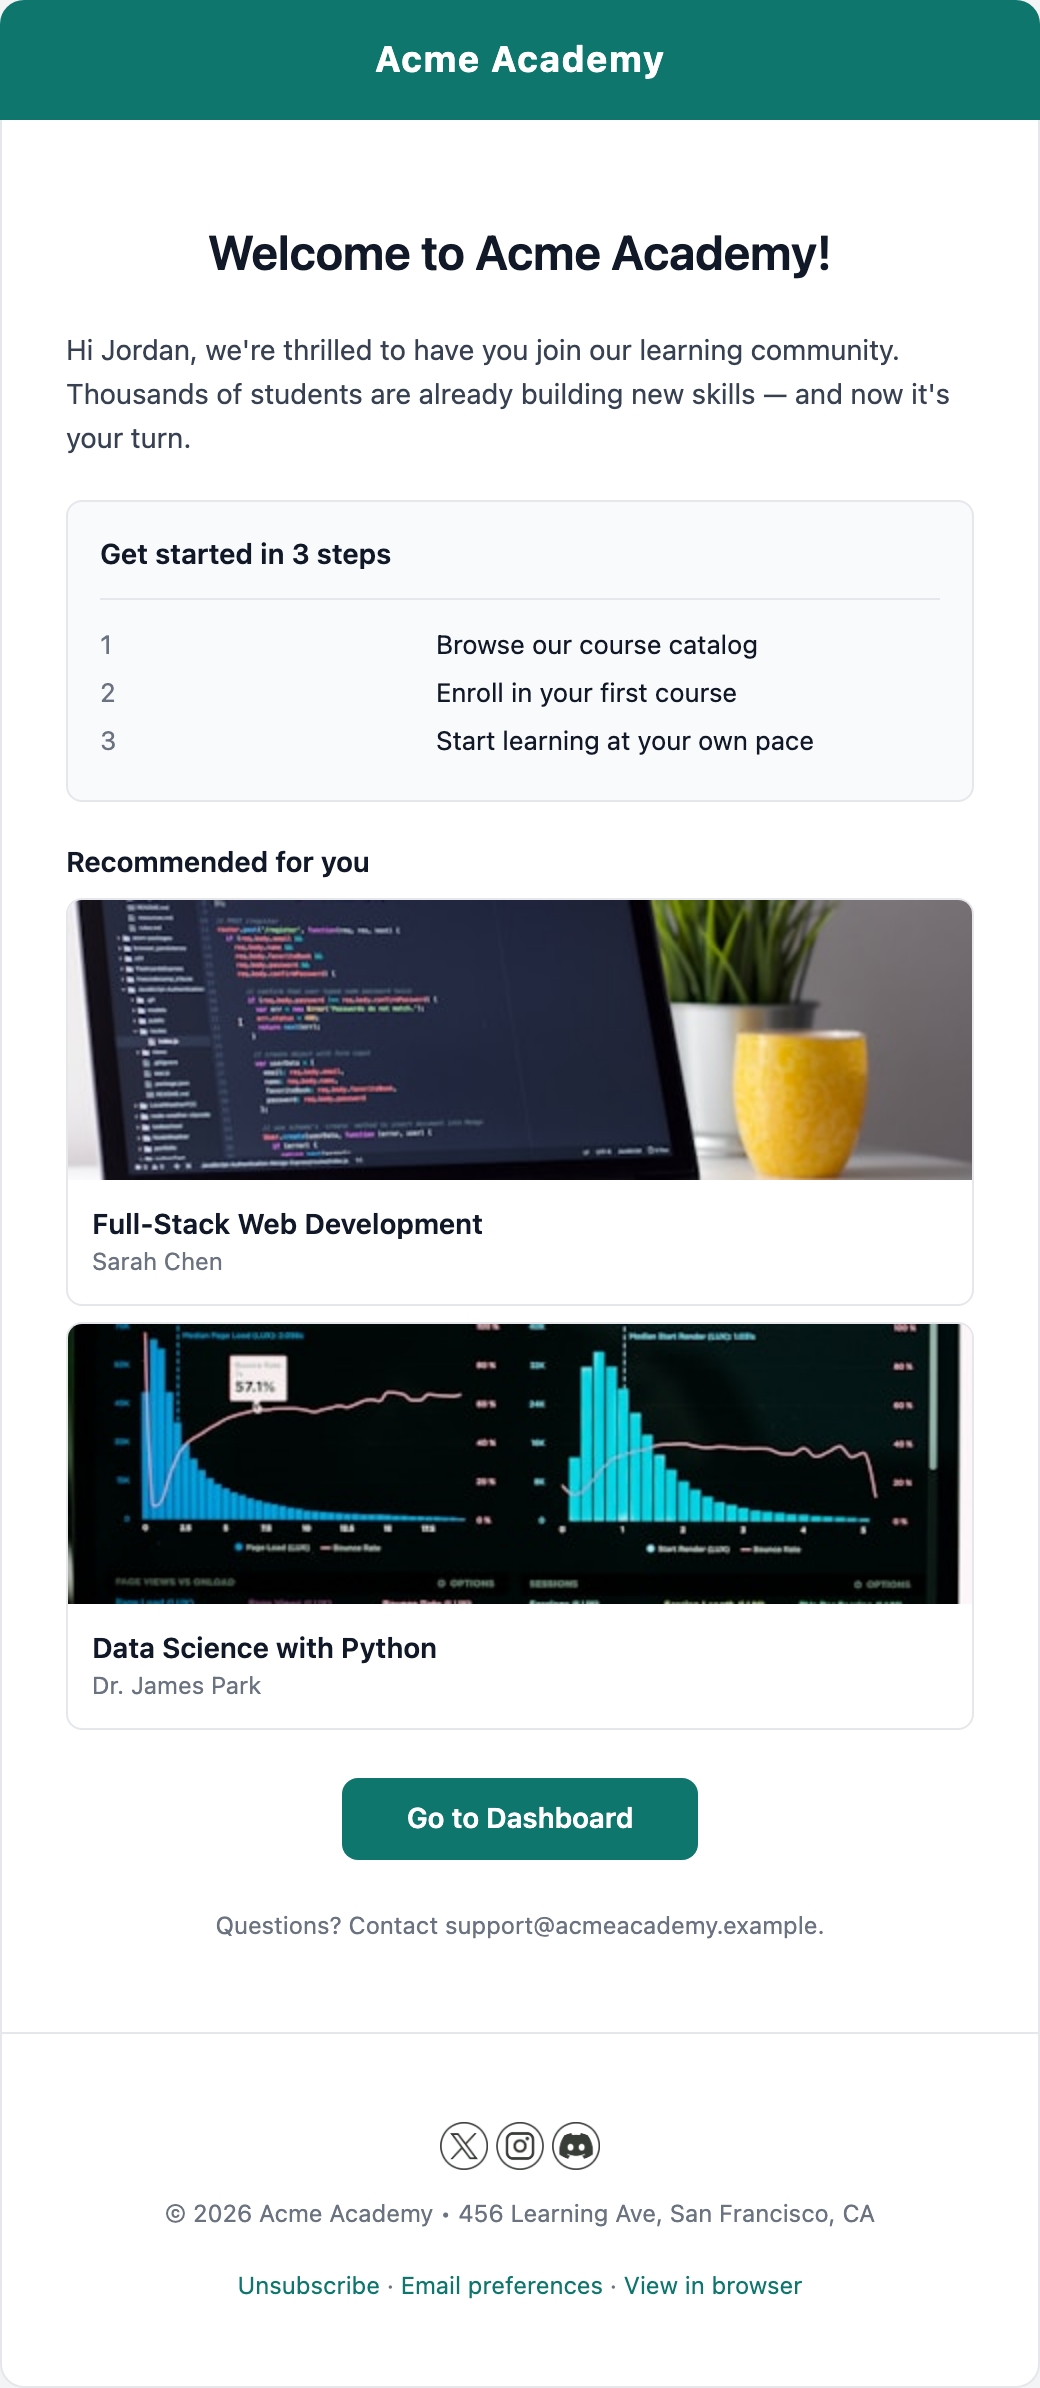Click the Enroll in your first course step
1040x2388 pixels.
coord(586,693)
